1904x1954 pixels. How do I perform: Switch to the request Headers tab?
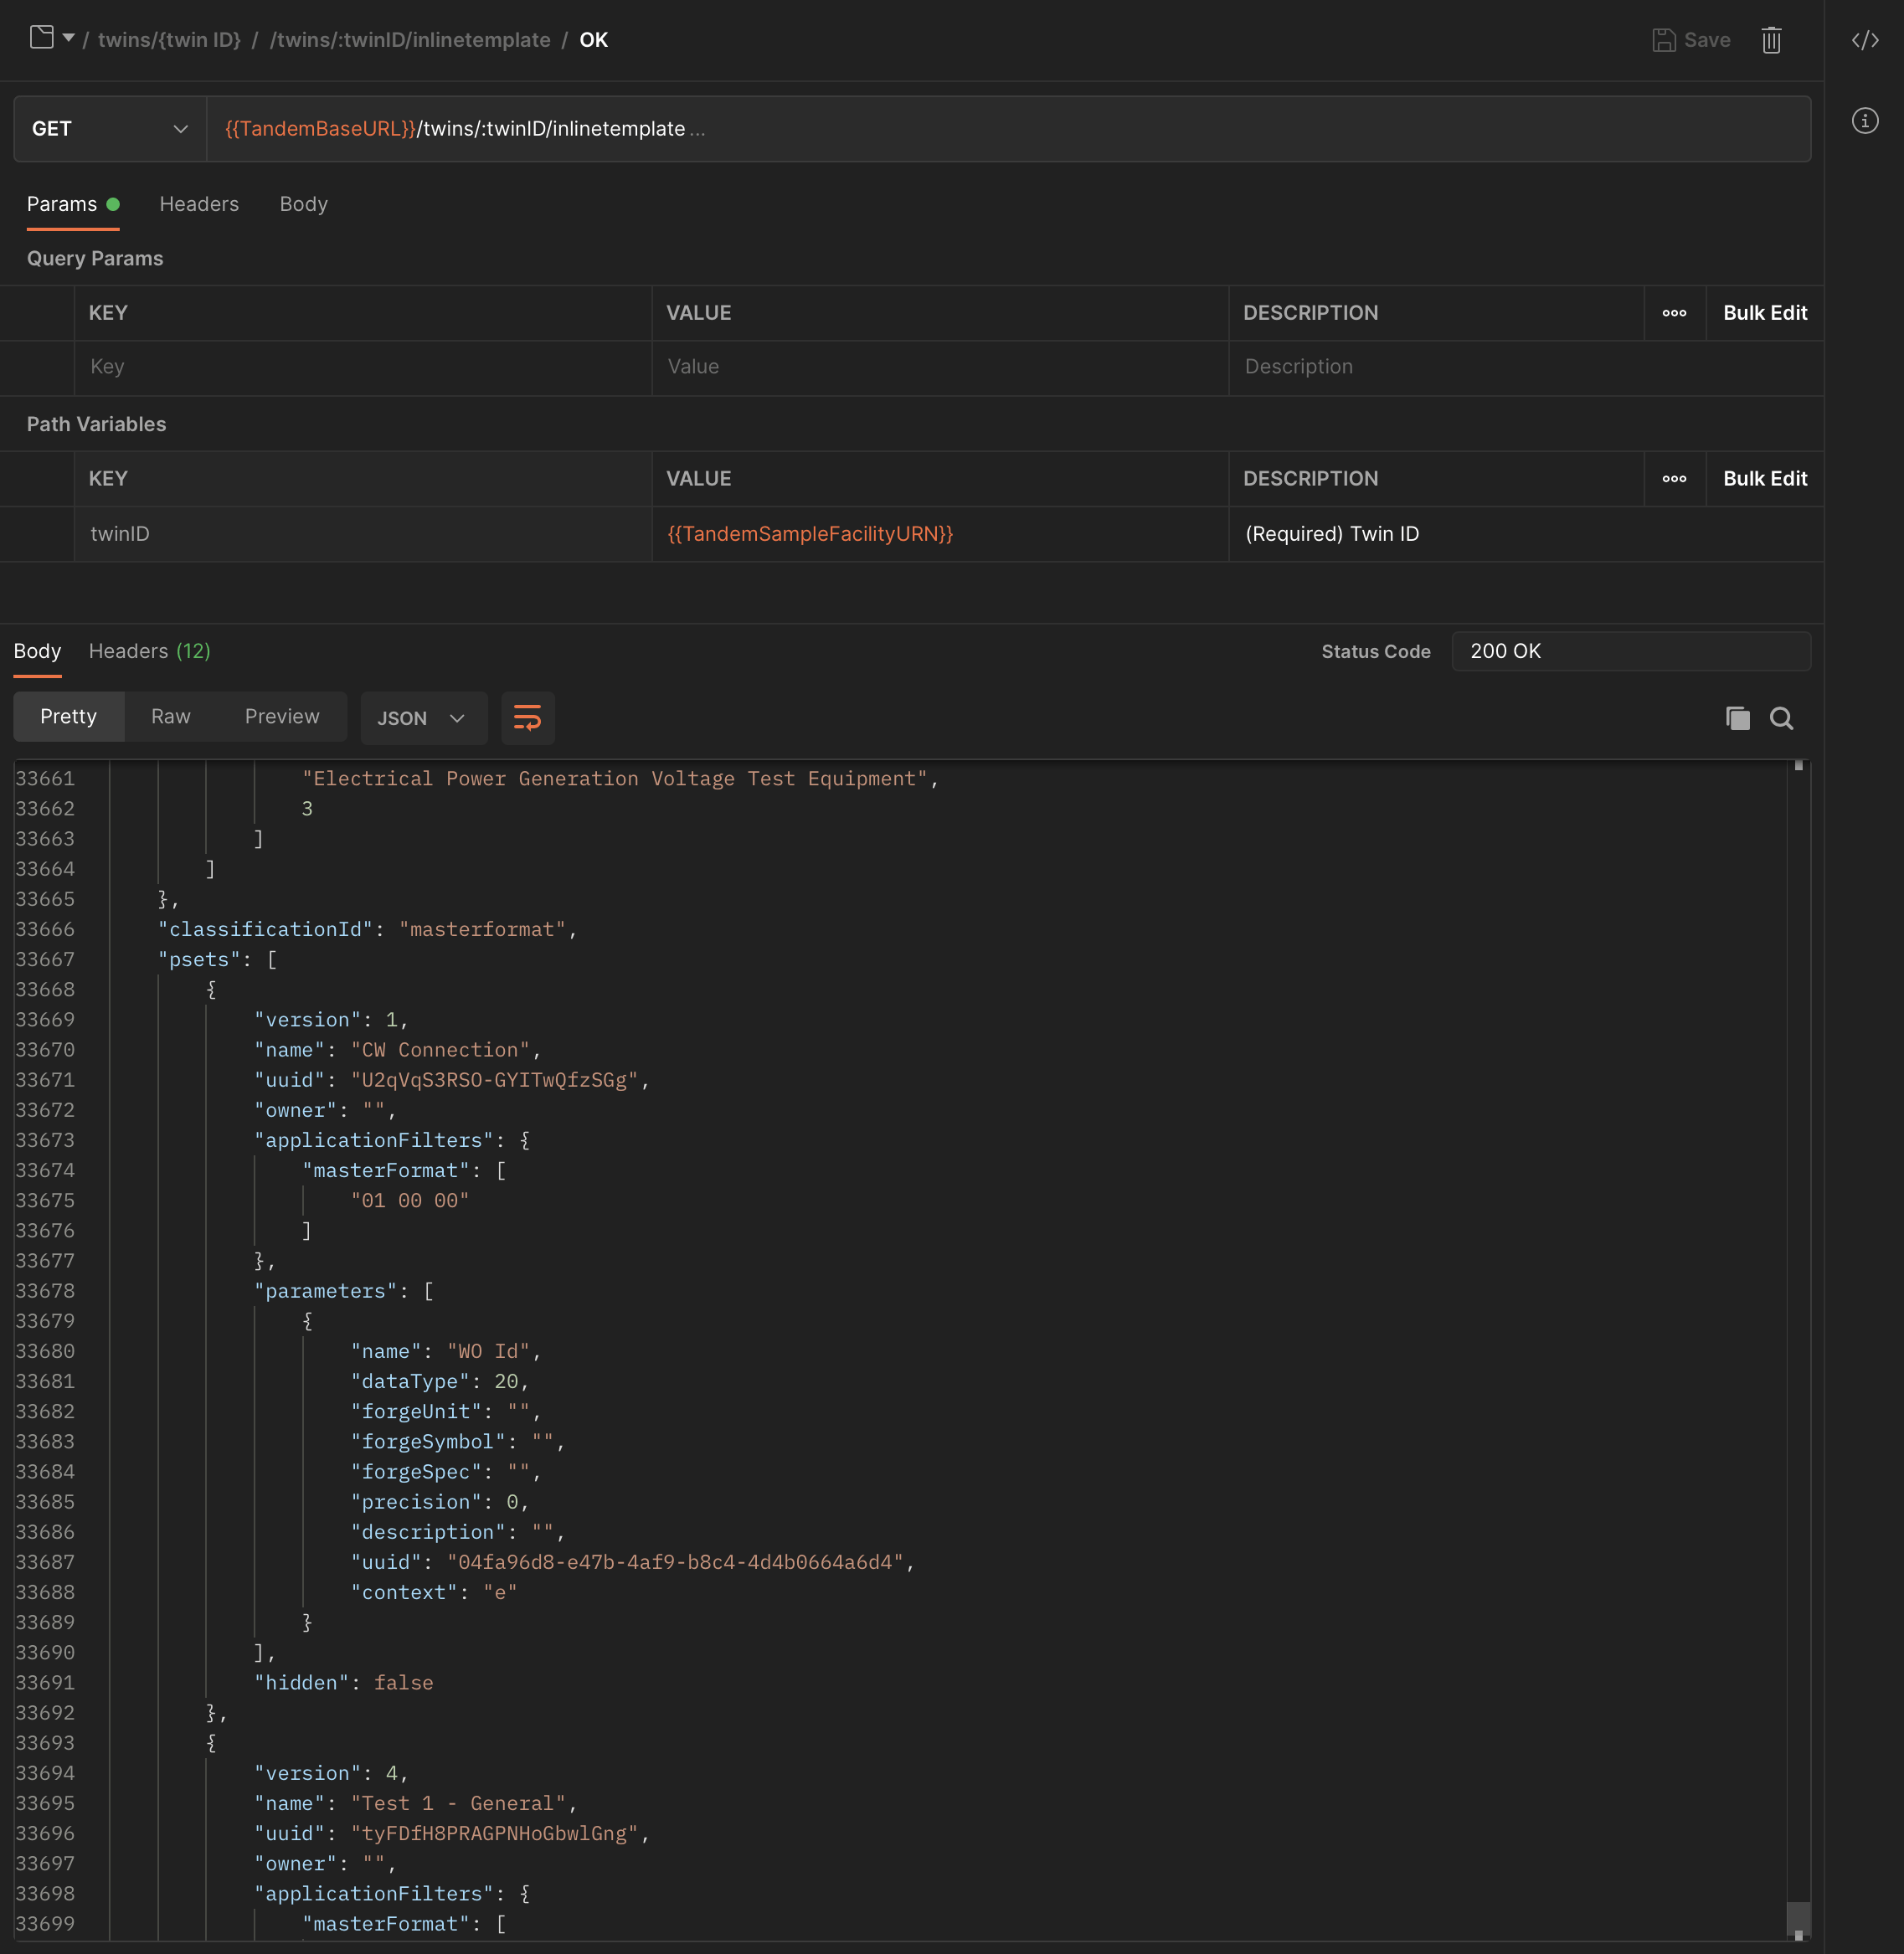(x=199, y=204)
